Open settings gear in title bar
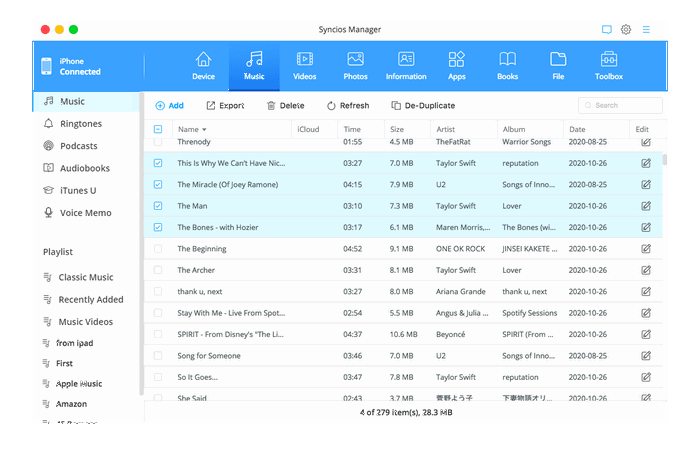Screen dimensions: 700x469 626,30
